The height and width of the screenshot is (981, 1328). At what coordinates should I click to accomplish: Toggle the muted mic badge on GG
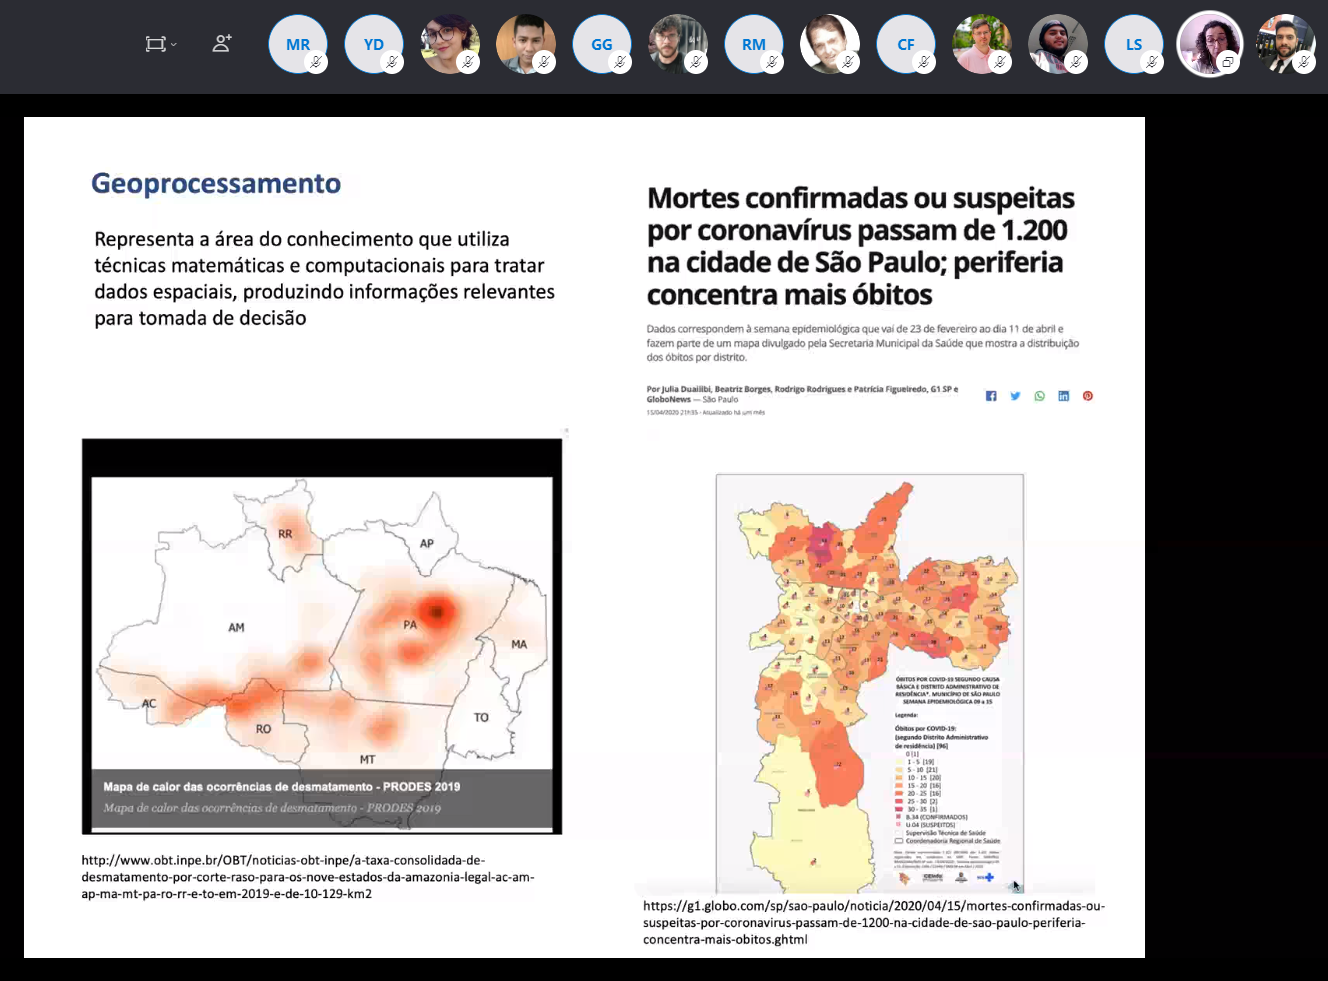[620, 62]
